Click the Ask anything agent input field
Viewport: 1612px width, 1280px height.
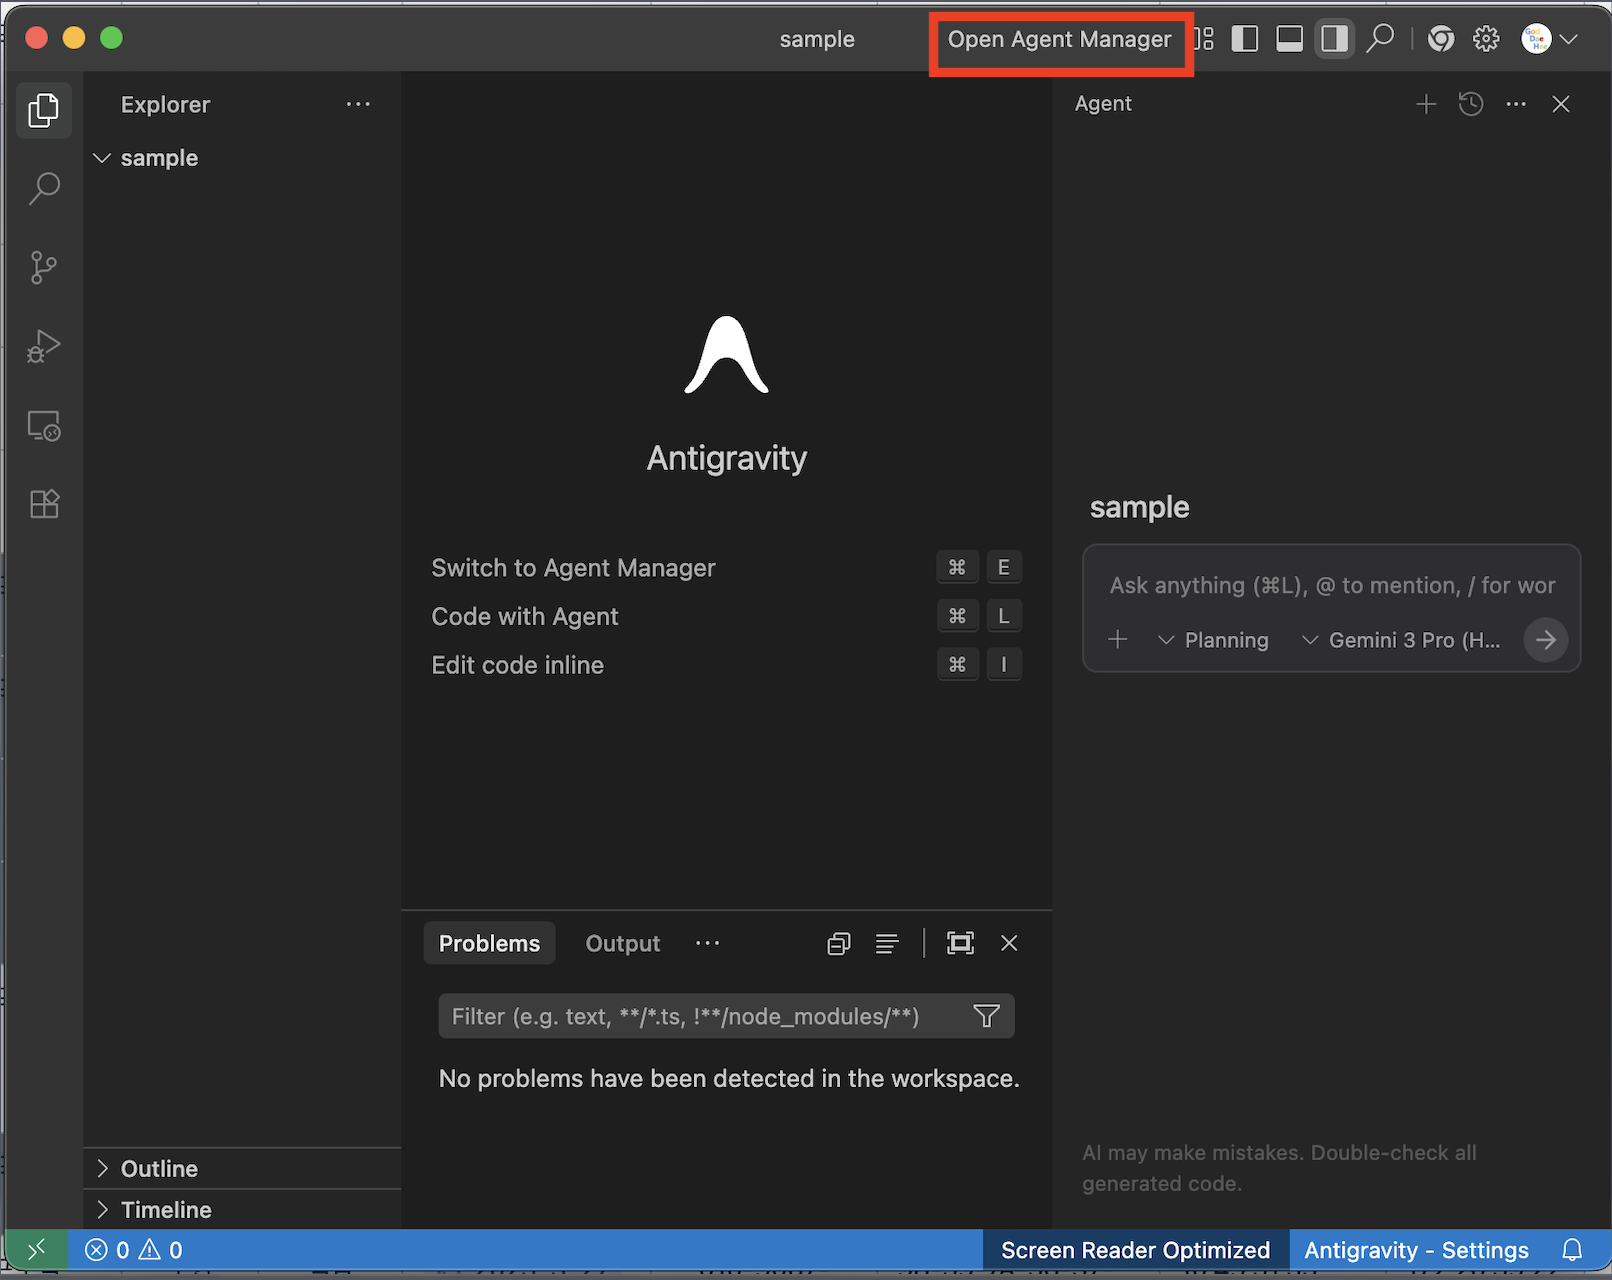click(1332, 585)
